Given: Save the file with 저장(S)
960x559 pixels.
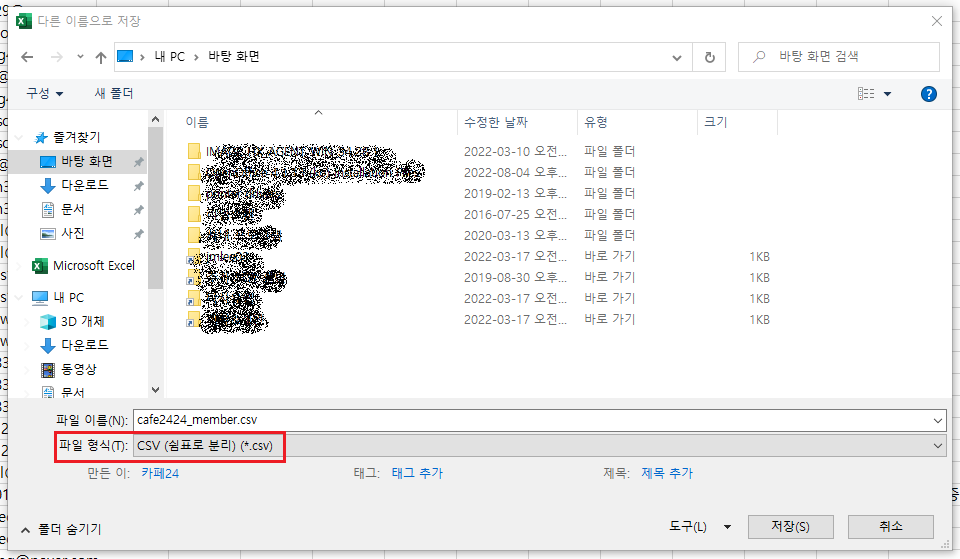Looking at the screenshot, I should click(x=790, y=527).
